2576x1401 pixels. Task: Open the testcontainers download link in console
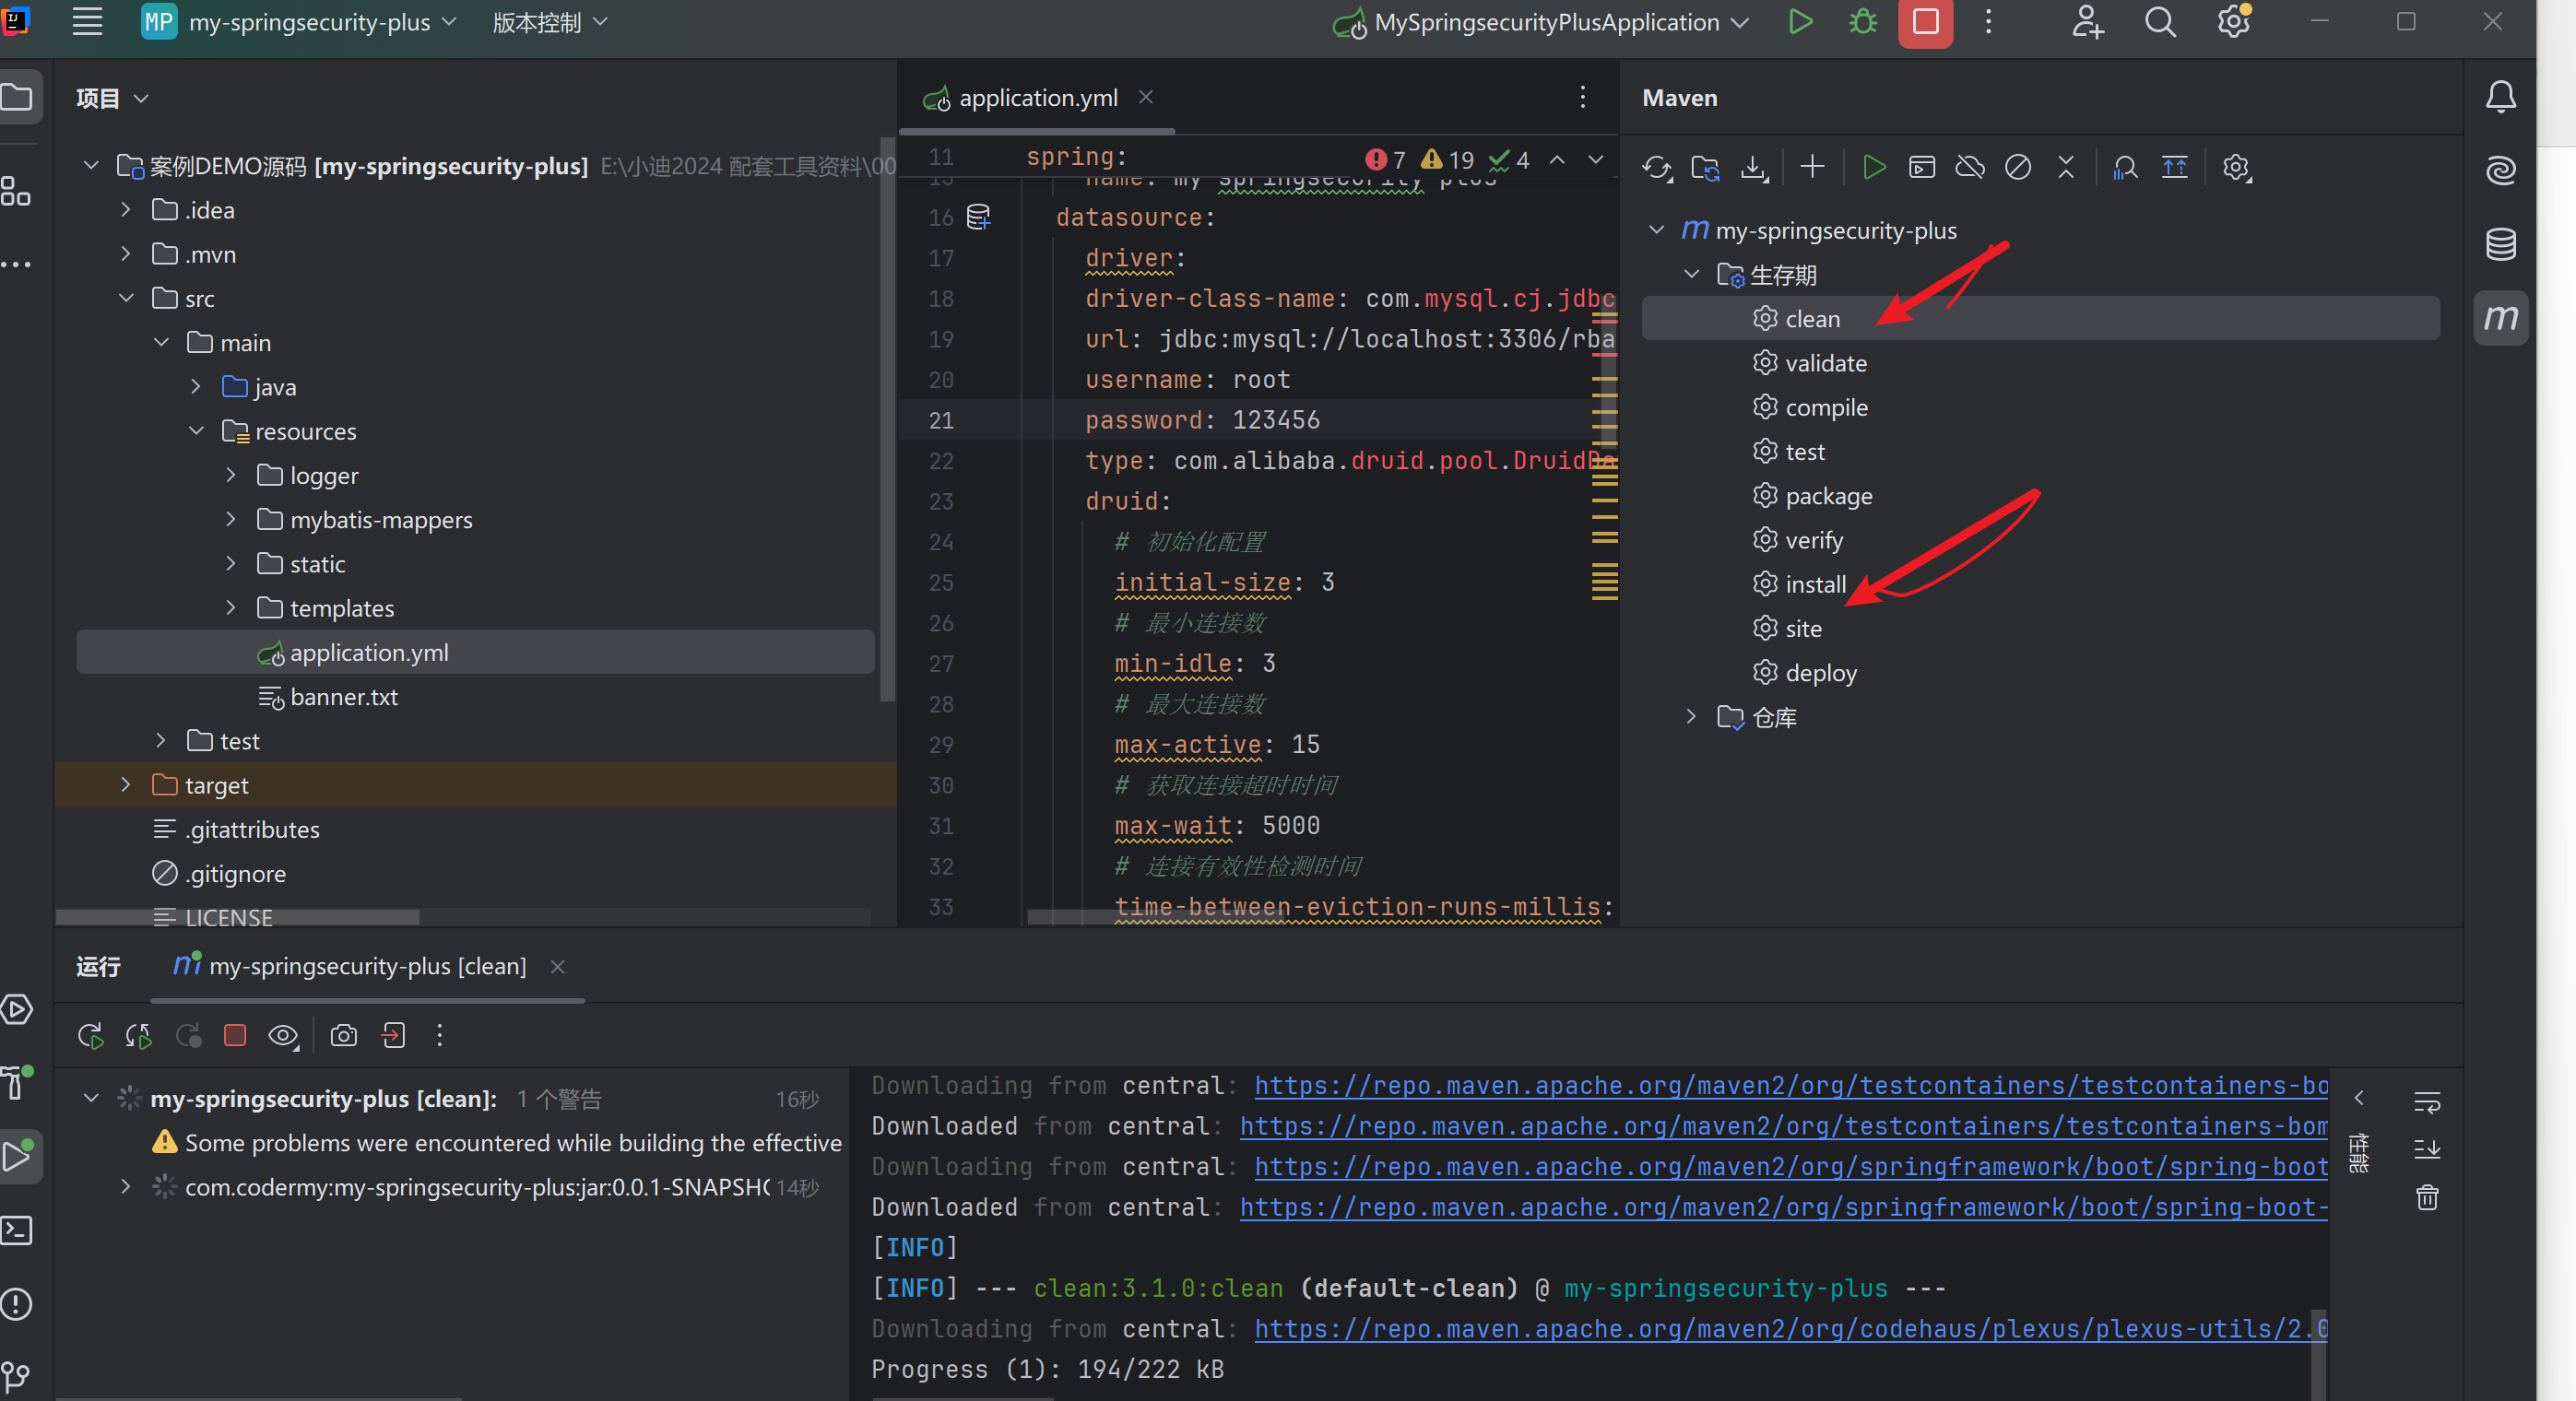(1790, 1086)
